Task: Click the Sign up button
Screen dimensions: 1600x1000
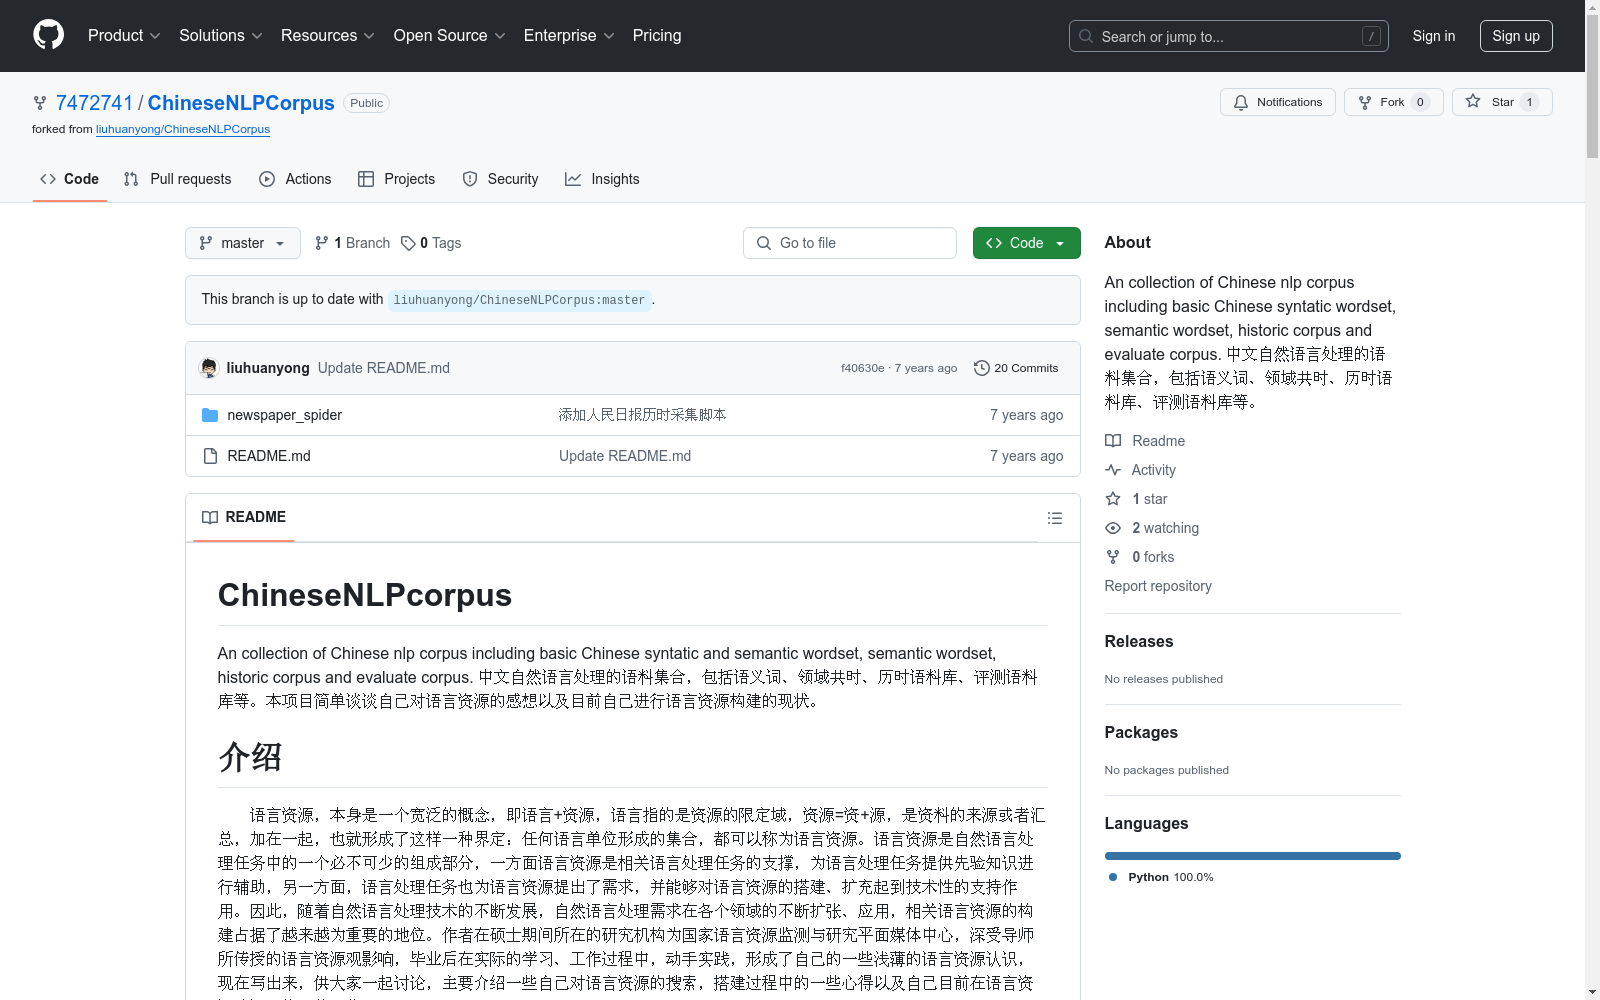Action: [1515, 36]
